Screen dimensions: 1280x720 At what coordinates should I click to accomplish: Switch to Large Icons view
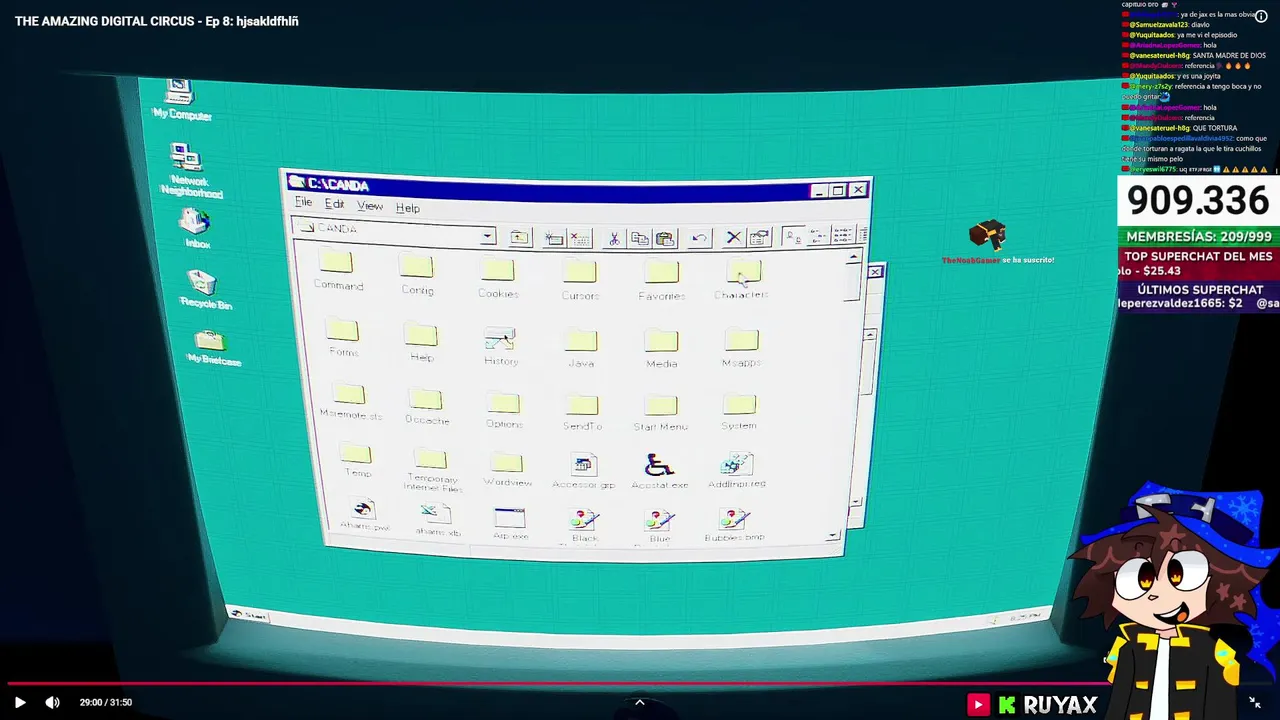[792, 236]
